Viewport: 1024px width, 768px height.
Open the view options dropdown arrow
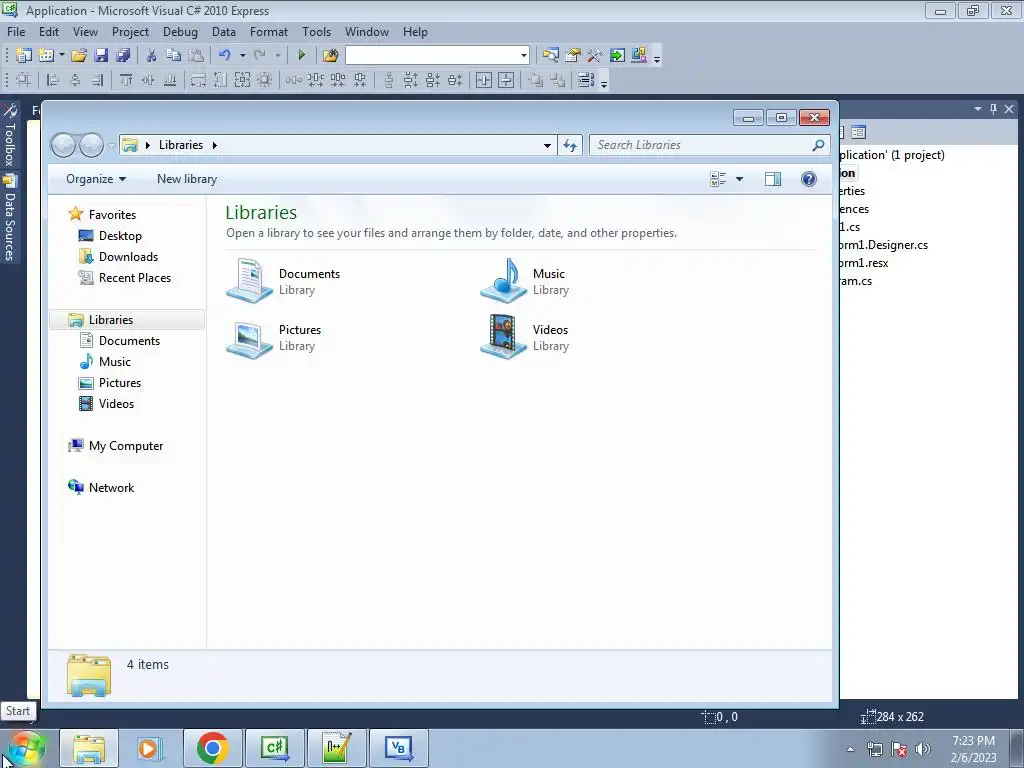739,179
